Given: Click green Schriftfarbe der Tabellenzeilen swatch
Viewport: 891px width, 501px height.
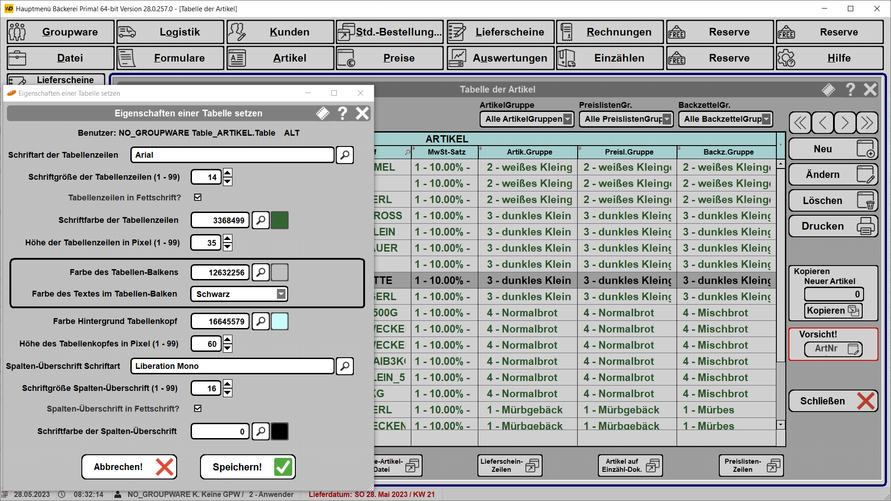Looking at the screenshot, I should (280, 220).
